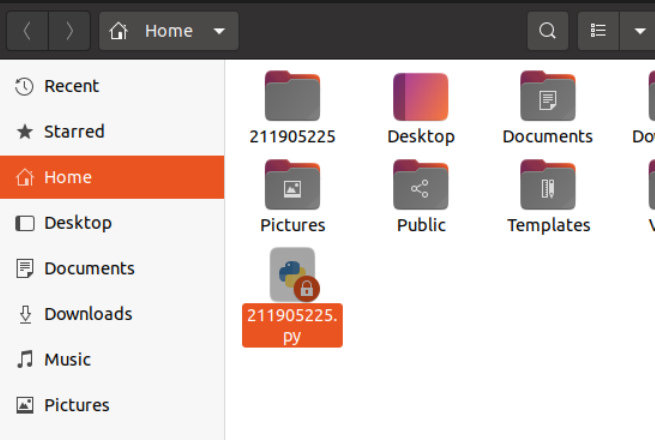Viewport: 655px width, 440px height.
Task: Click the forward navigation arrow
Action: [x=69, y=31]
